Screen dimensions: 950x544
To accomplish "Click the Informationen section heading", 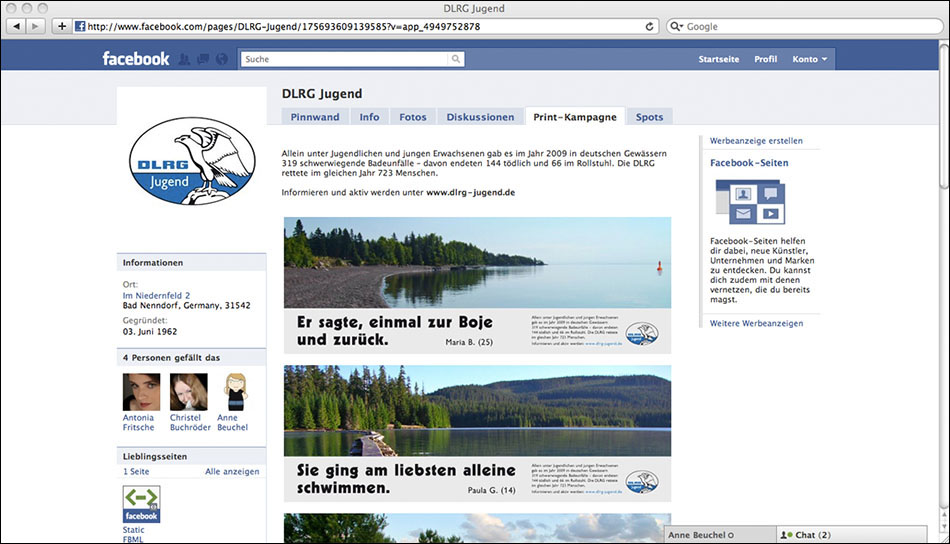I will (x=153, y=262).
